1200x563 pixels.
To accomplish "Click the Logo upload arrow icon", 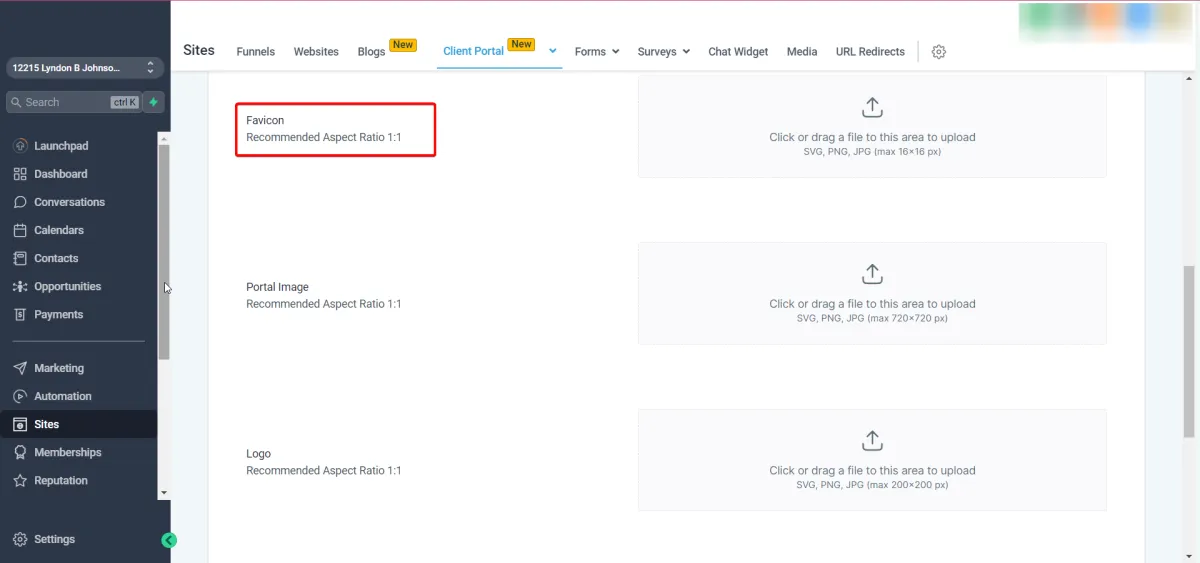I will (x=872, y=440).
